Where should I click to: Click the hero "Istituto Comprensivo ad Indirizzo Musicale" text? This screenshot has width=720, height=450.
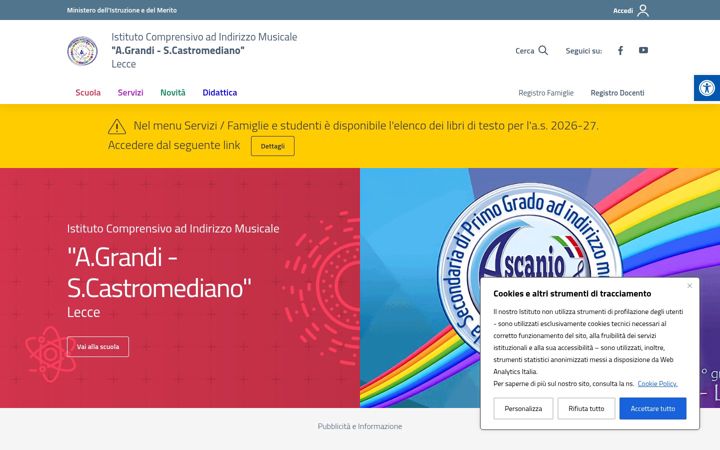point(173,228)
